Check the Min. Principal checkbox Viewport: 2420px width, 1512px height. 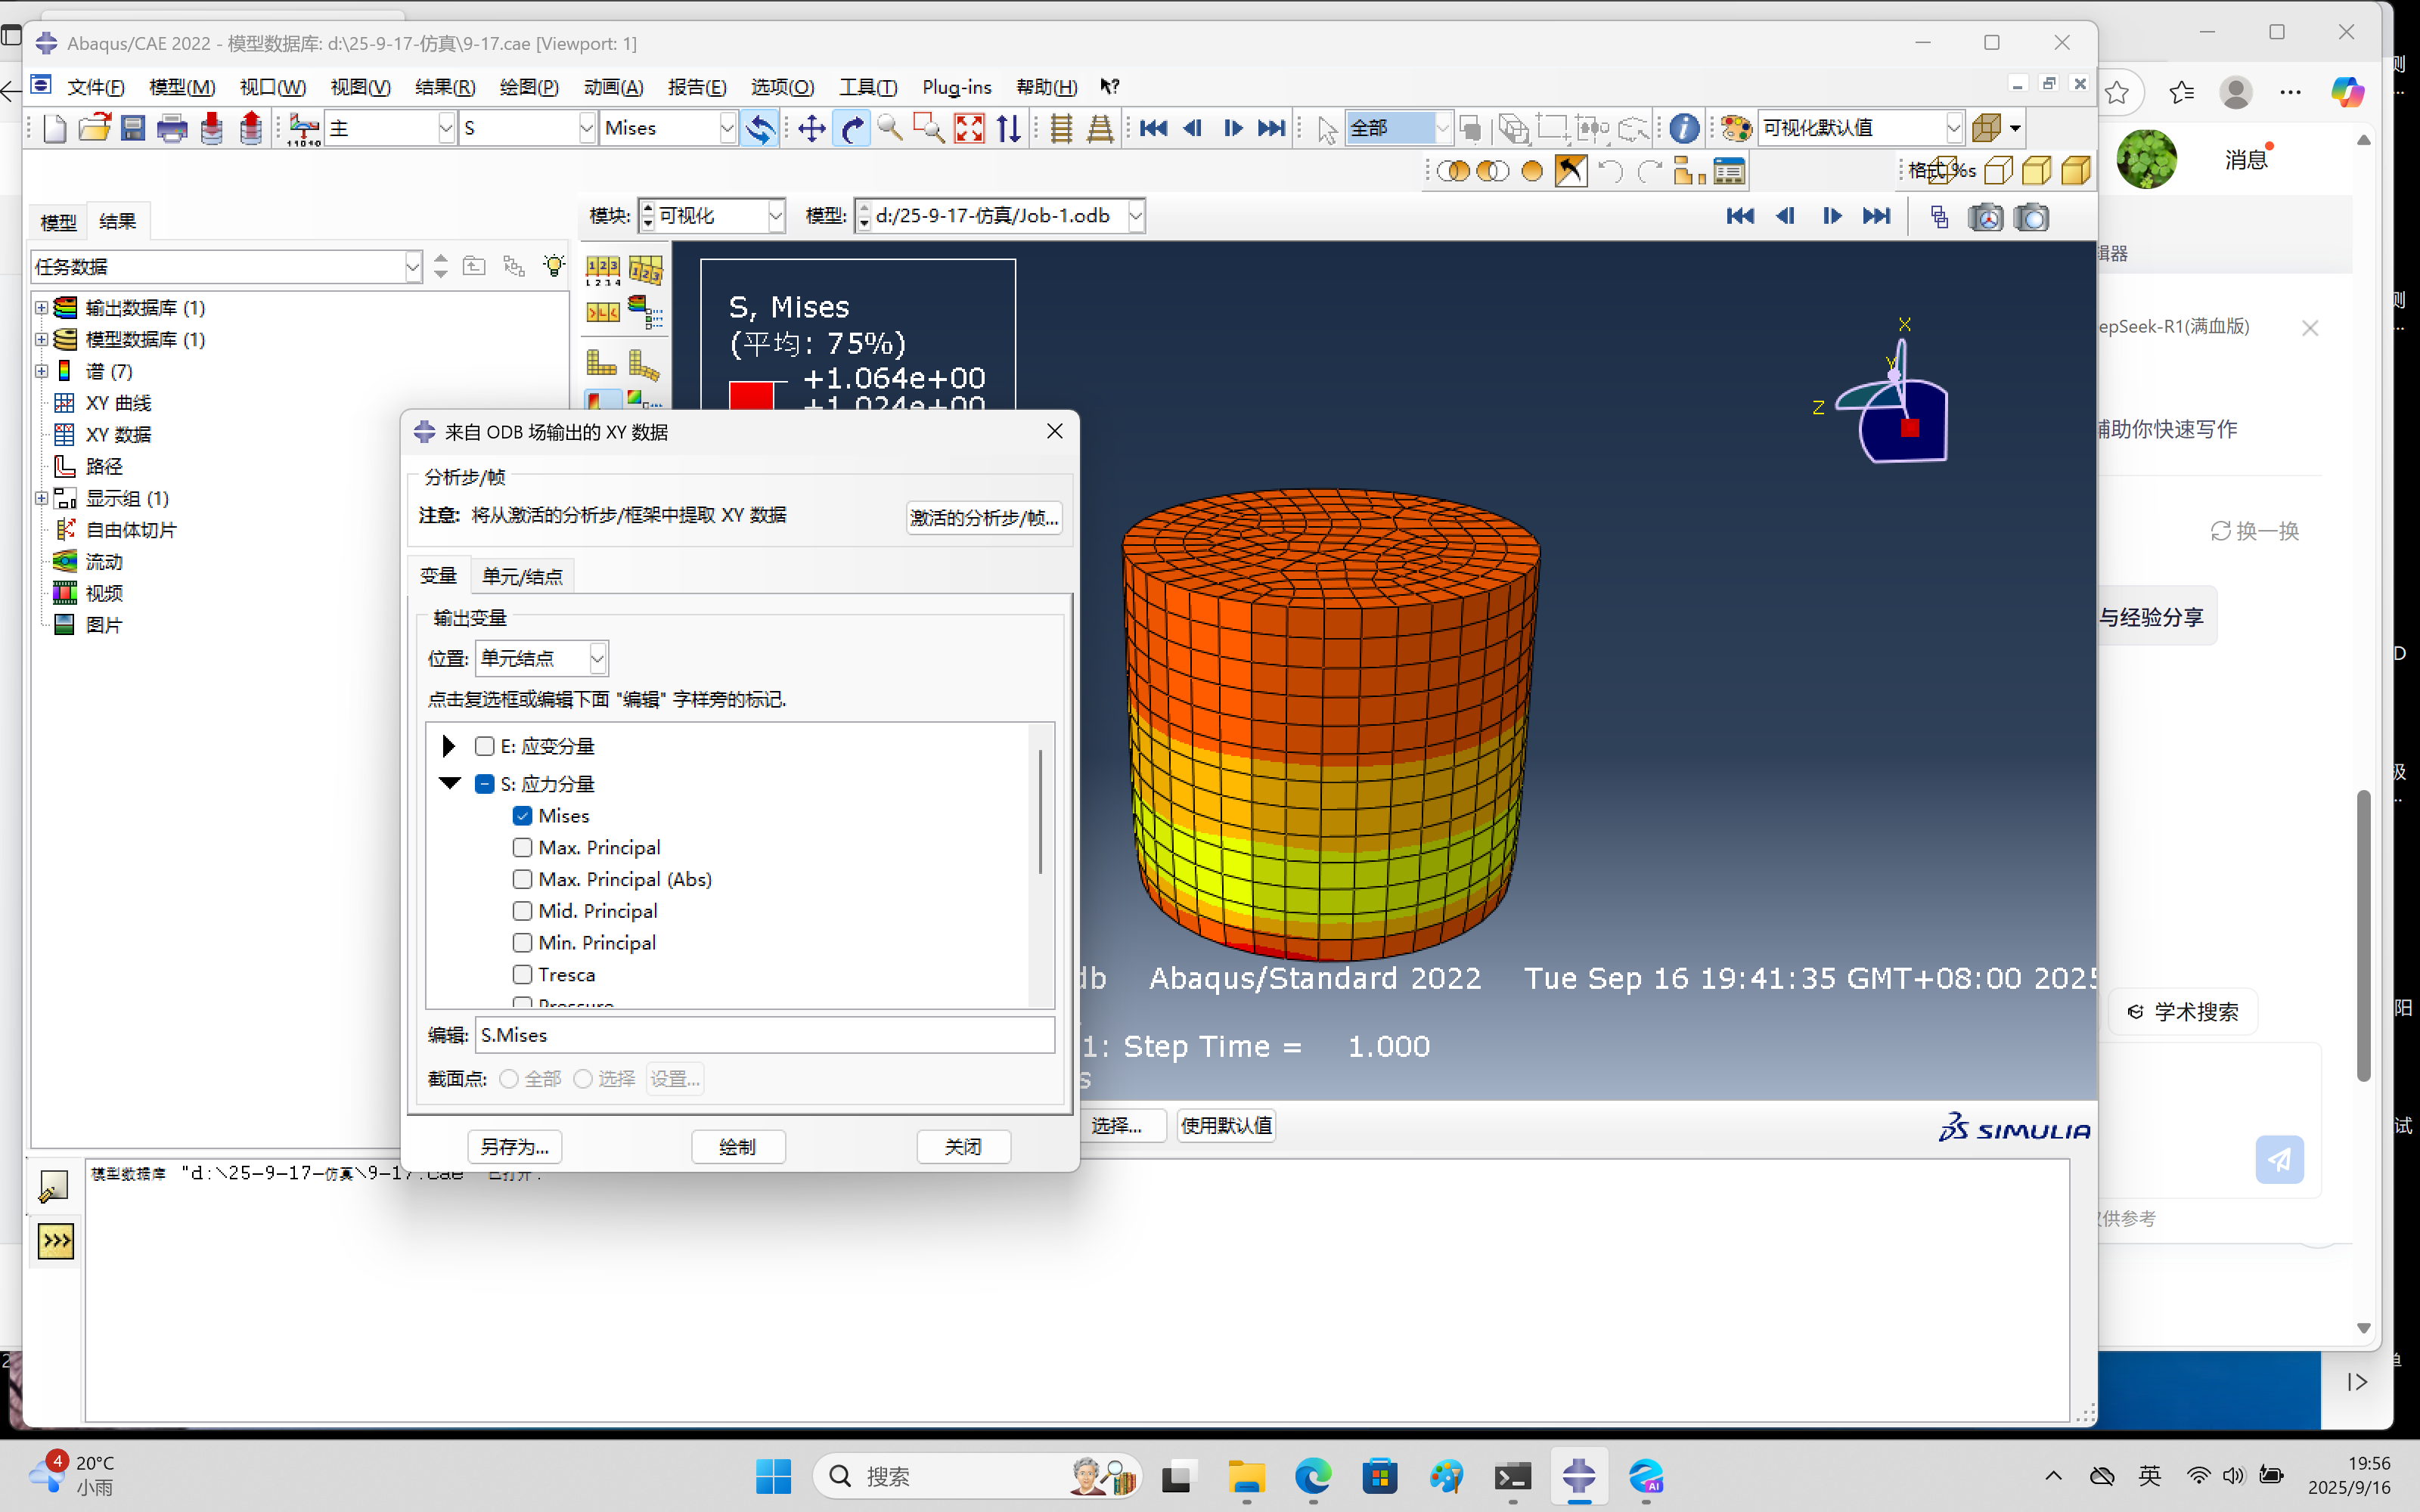click(x=522, y=943)
